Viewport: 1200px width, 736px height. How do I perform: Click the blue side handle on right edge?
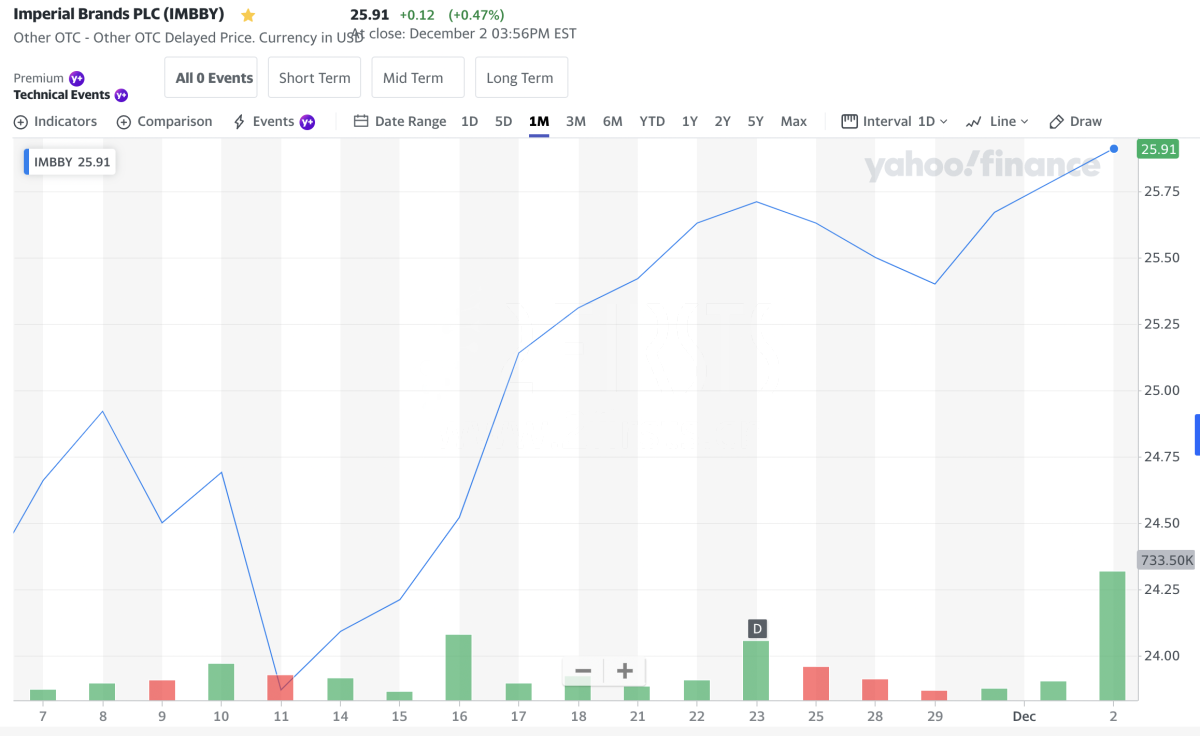[1197, 434]
